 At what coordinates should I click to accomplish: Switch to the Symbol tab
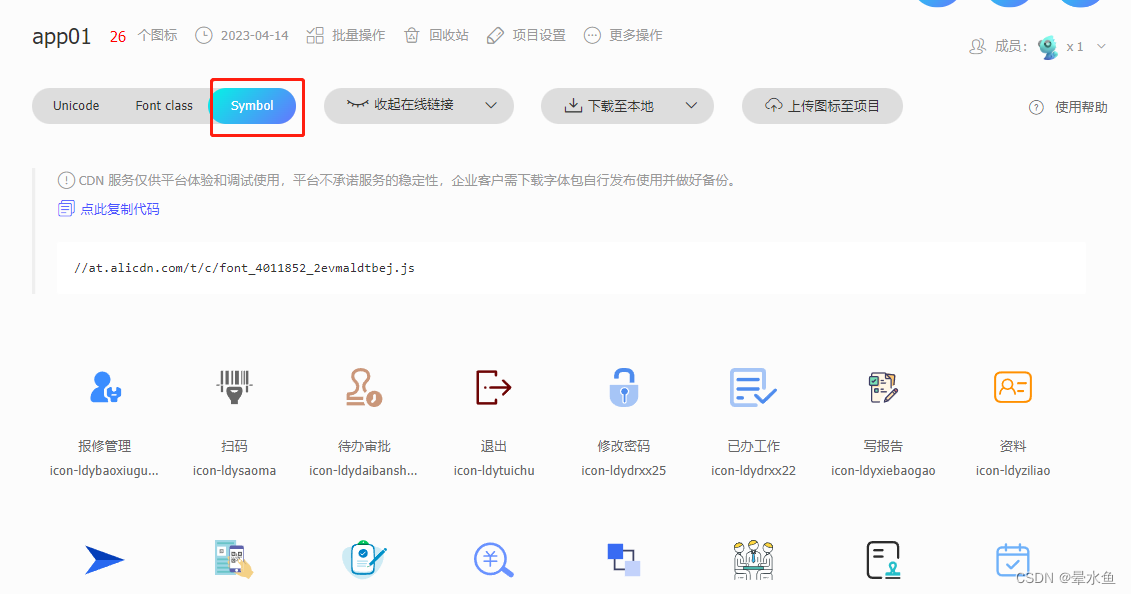(252, 106)
